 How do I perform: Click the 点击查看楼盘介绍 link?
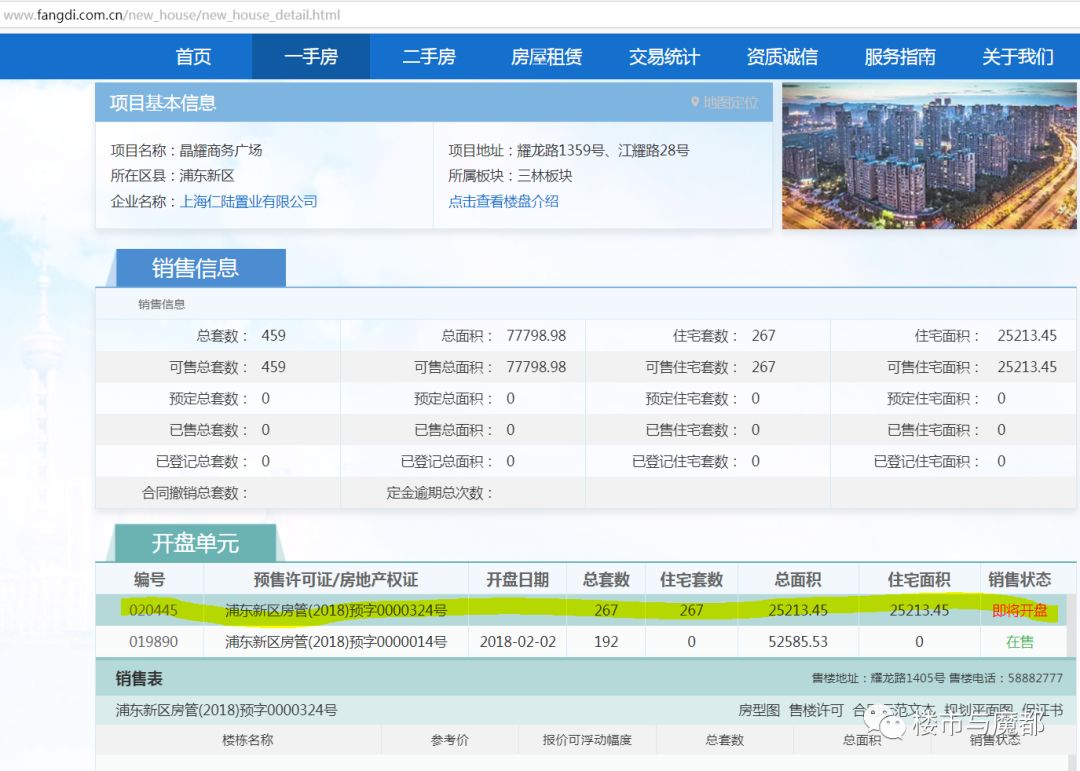pos(503,201)
